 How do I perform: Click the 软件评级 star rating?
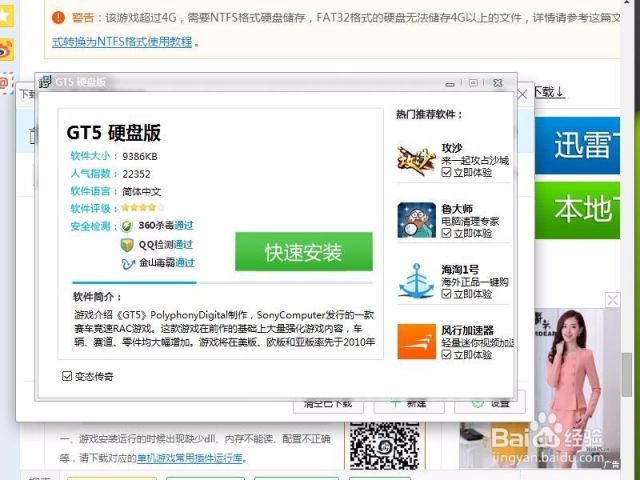coord(143,208)
